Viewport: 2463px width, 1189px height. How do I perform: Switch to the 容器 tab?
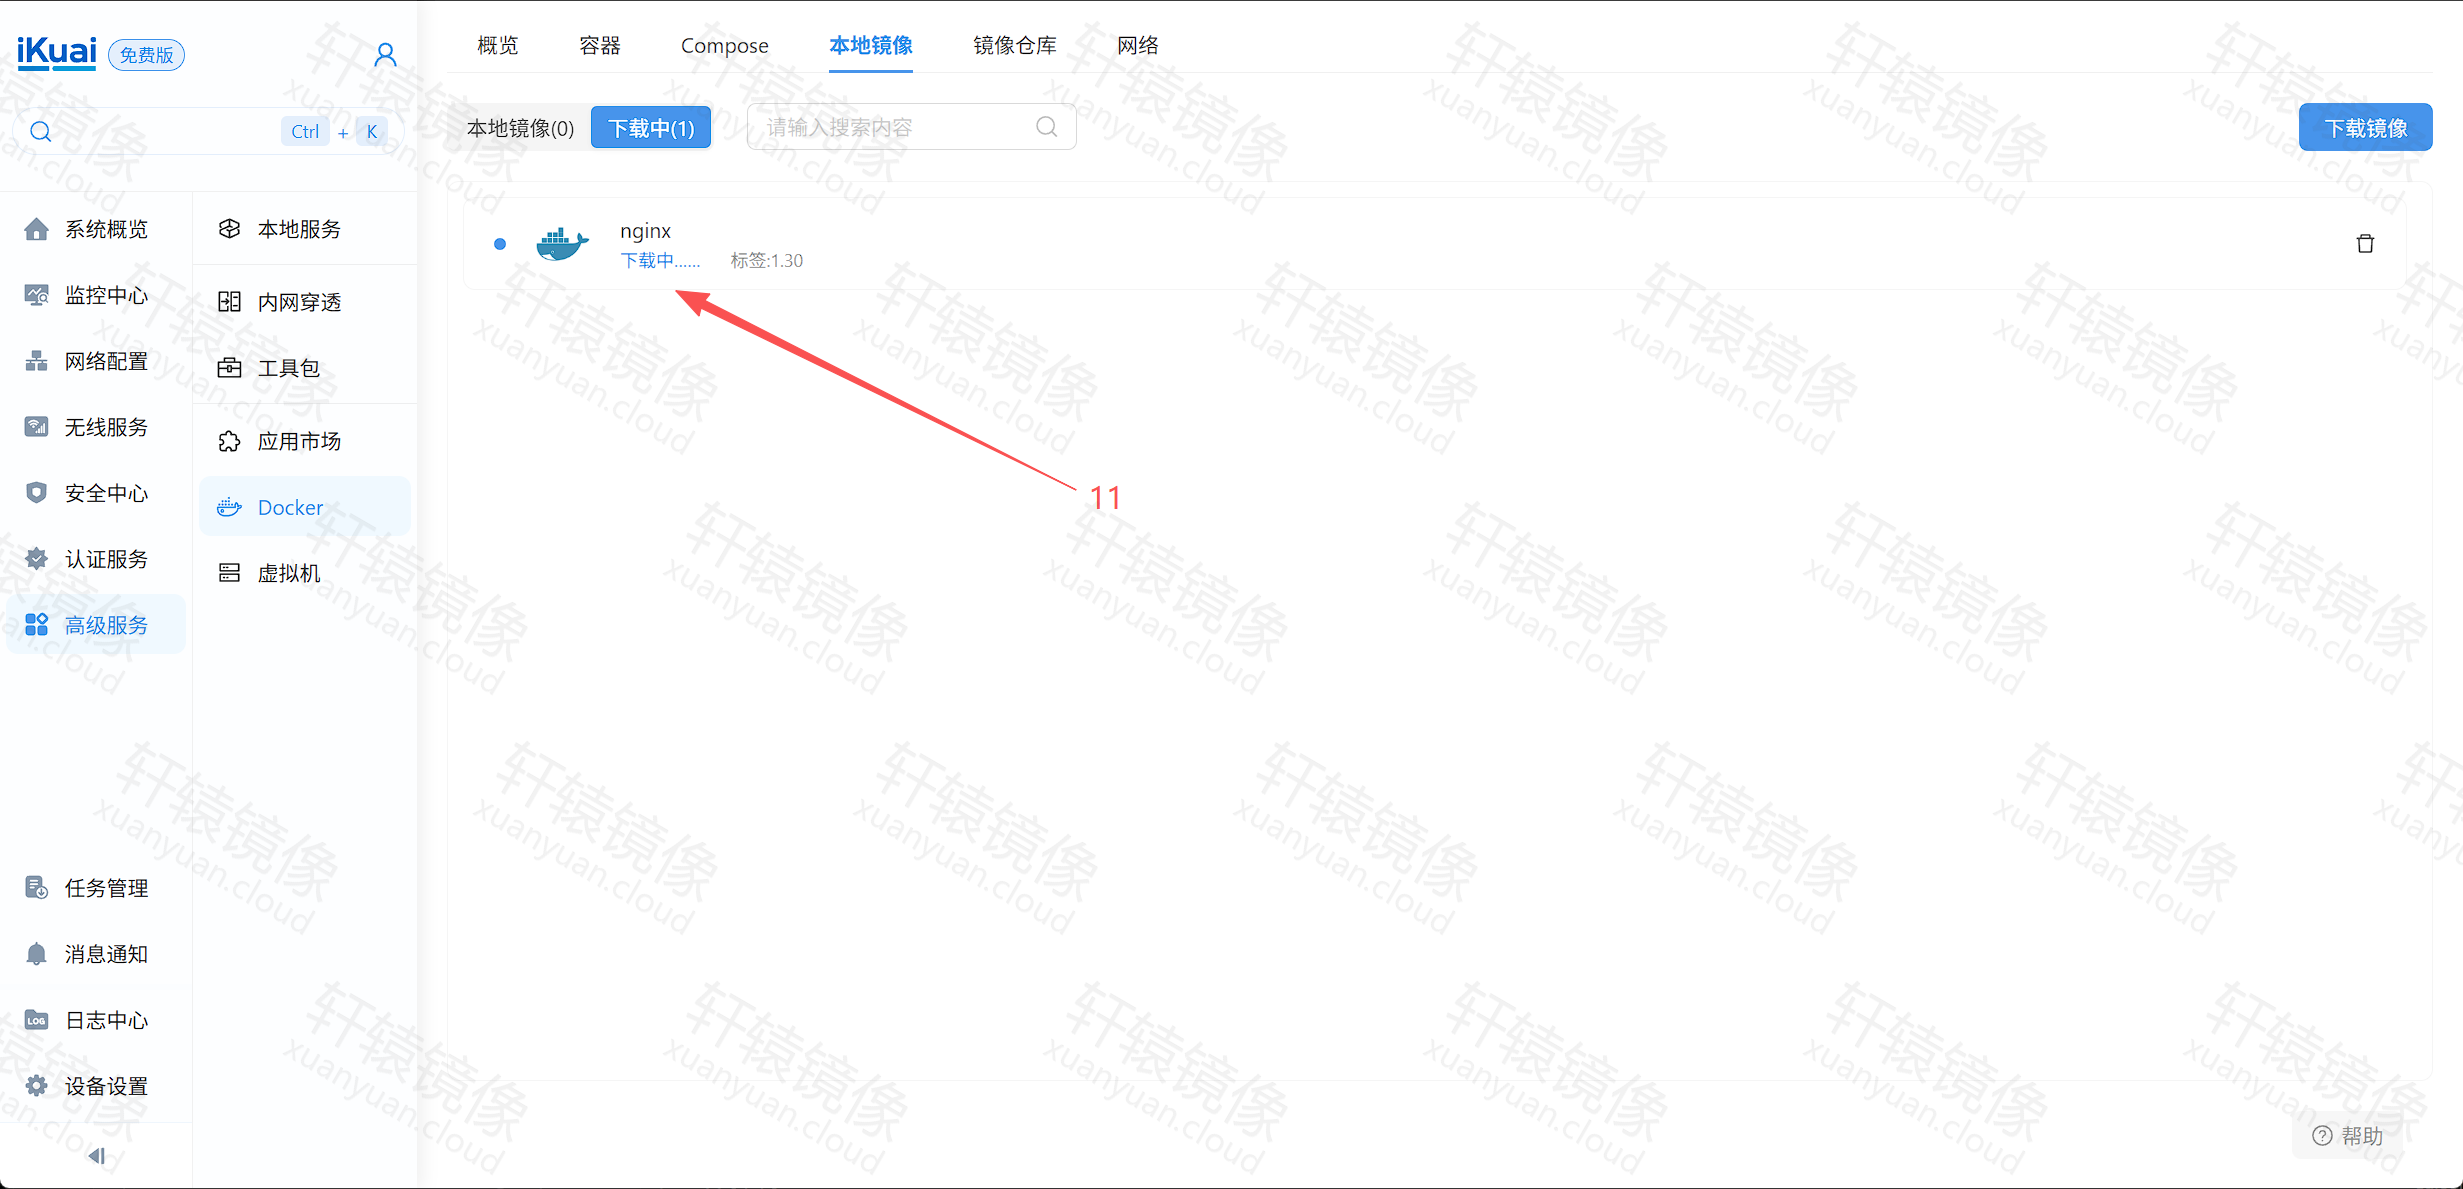(x=600, y=45)
